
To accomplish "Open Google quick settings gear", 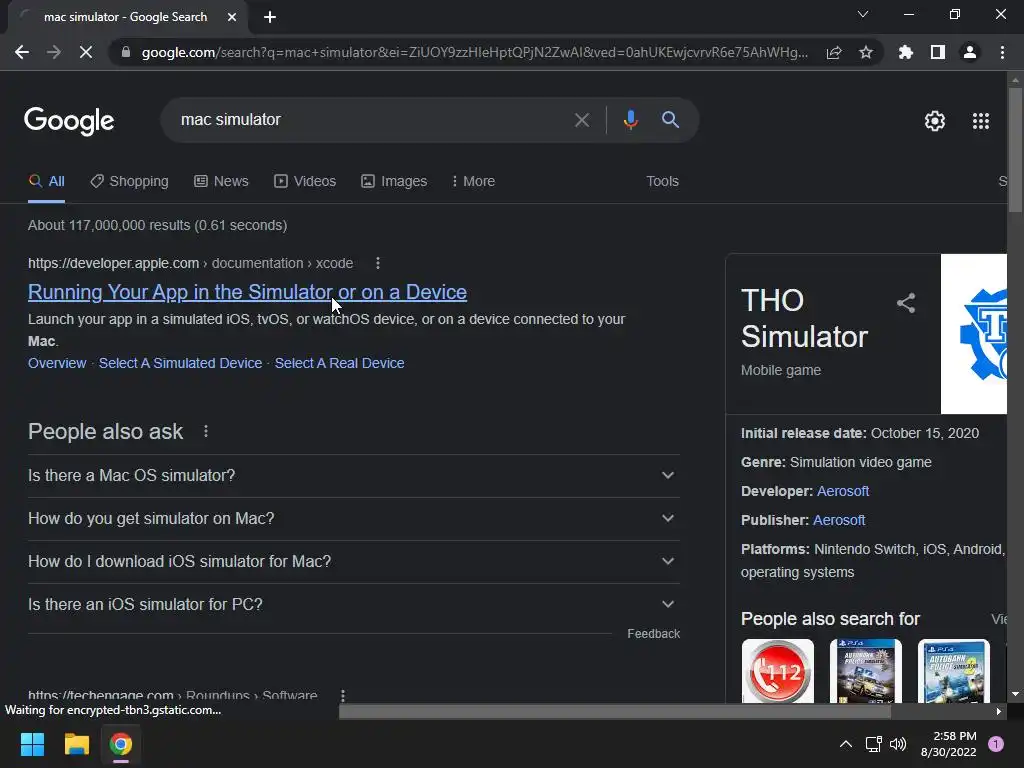I will [x=935, y=121].
